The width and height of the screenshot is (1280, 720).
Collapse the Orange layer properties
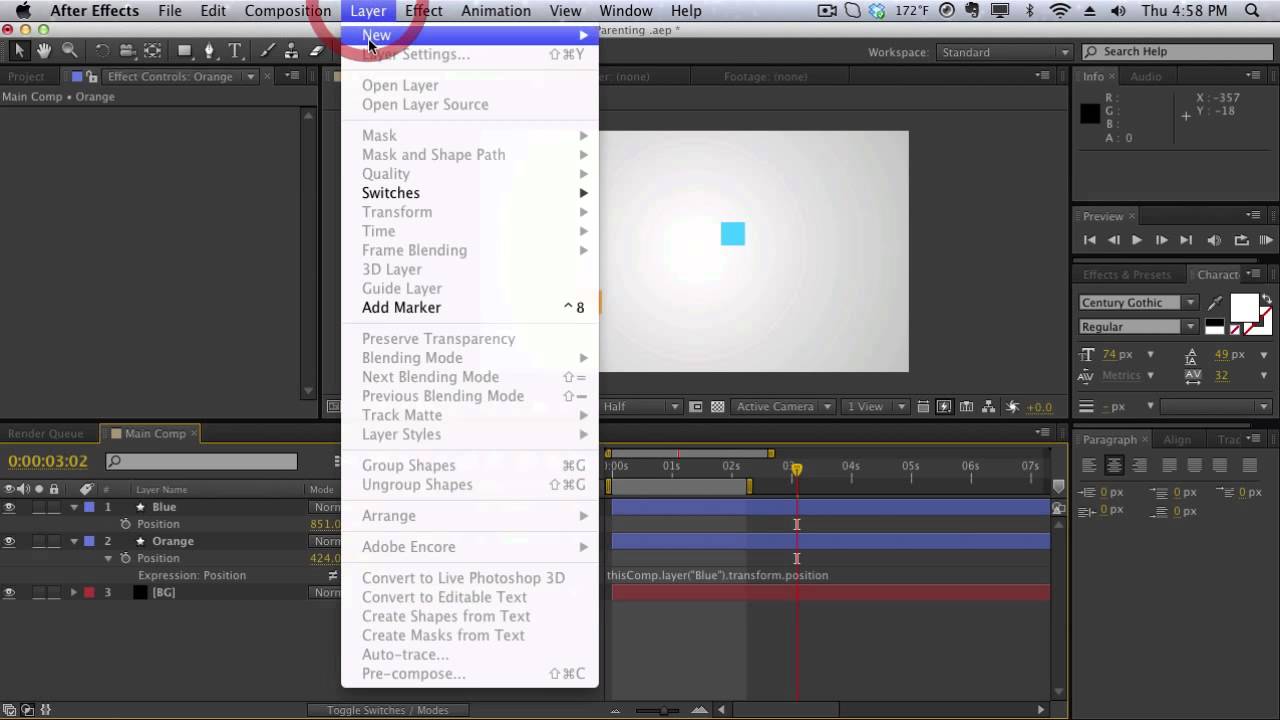pyautogui.click(x=73, y=541)
